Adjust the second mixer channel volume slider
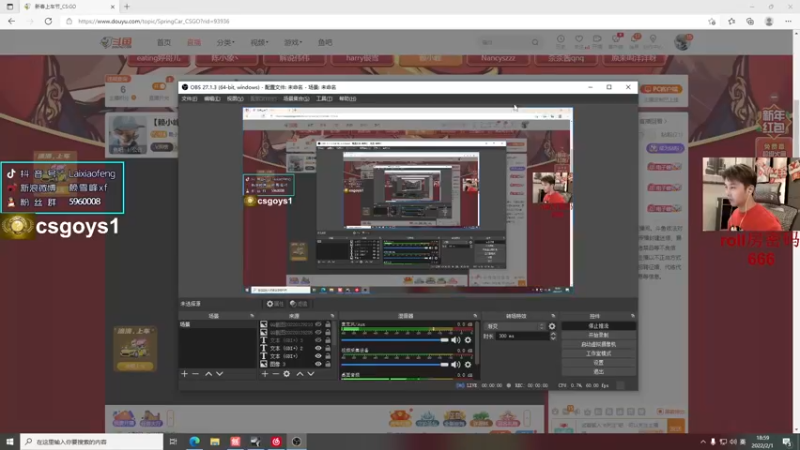This screenshot has width=800, height=450. pyautogui.click(x=395, y=364)
